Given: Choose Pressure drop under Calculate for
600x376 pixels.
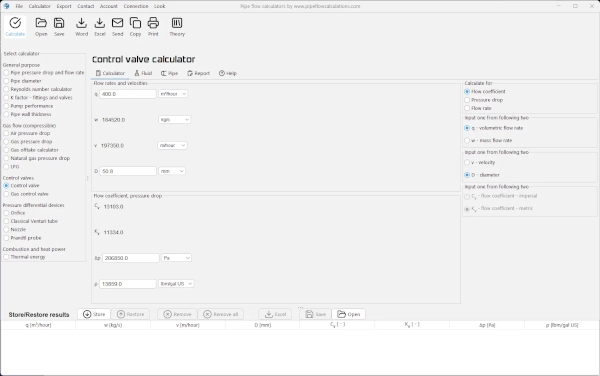Looking at the screenshot, I should click(484, 100).
